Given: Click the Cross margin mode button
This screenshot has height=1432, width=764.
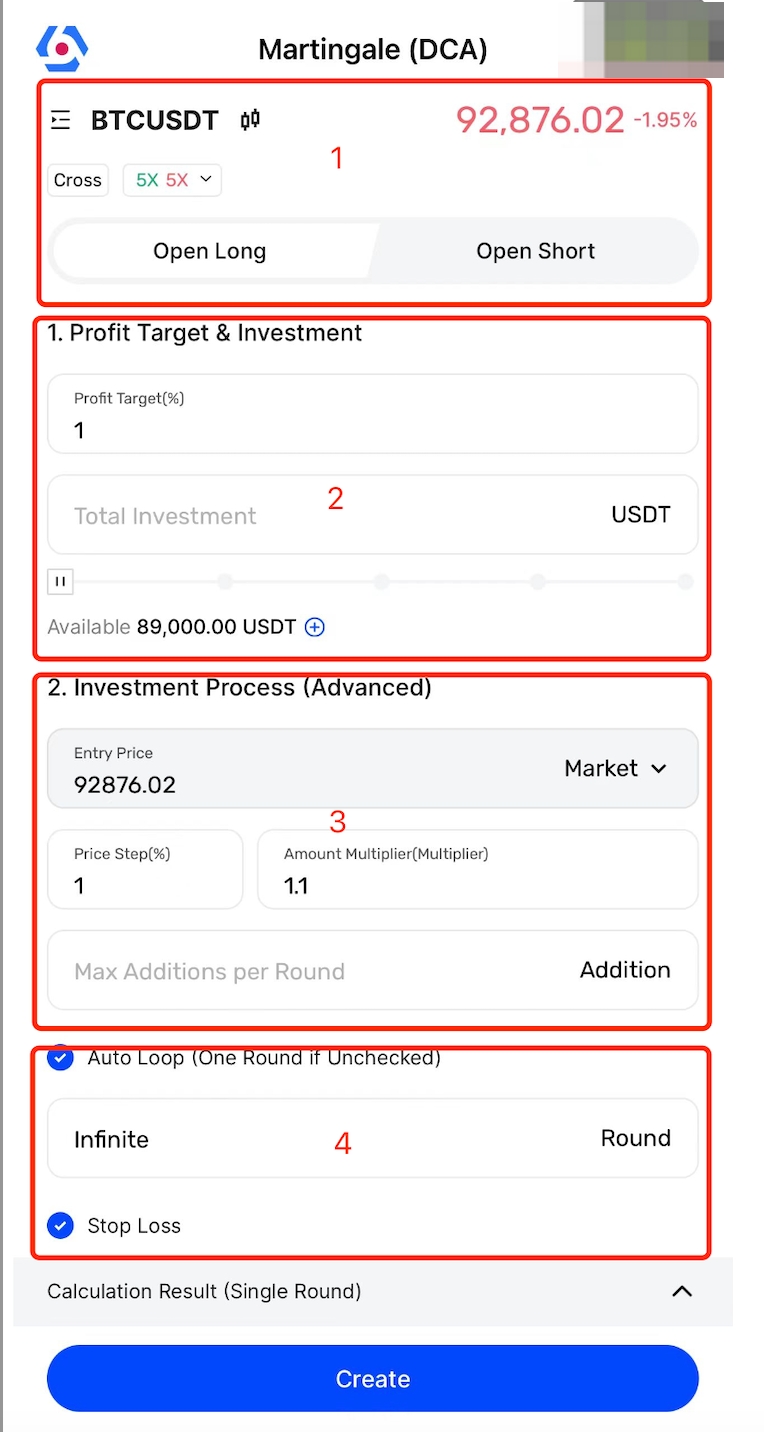Looking at the screenshot, I should point(78,180).
